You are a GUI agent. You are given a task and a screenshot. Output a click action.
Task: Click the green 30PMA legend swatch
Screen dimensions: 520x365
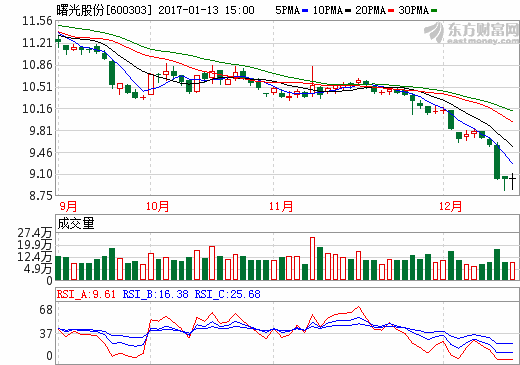[x=434, y=11]
